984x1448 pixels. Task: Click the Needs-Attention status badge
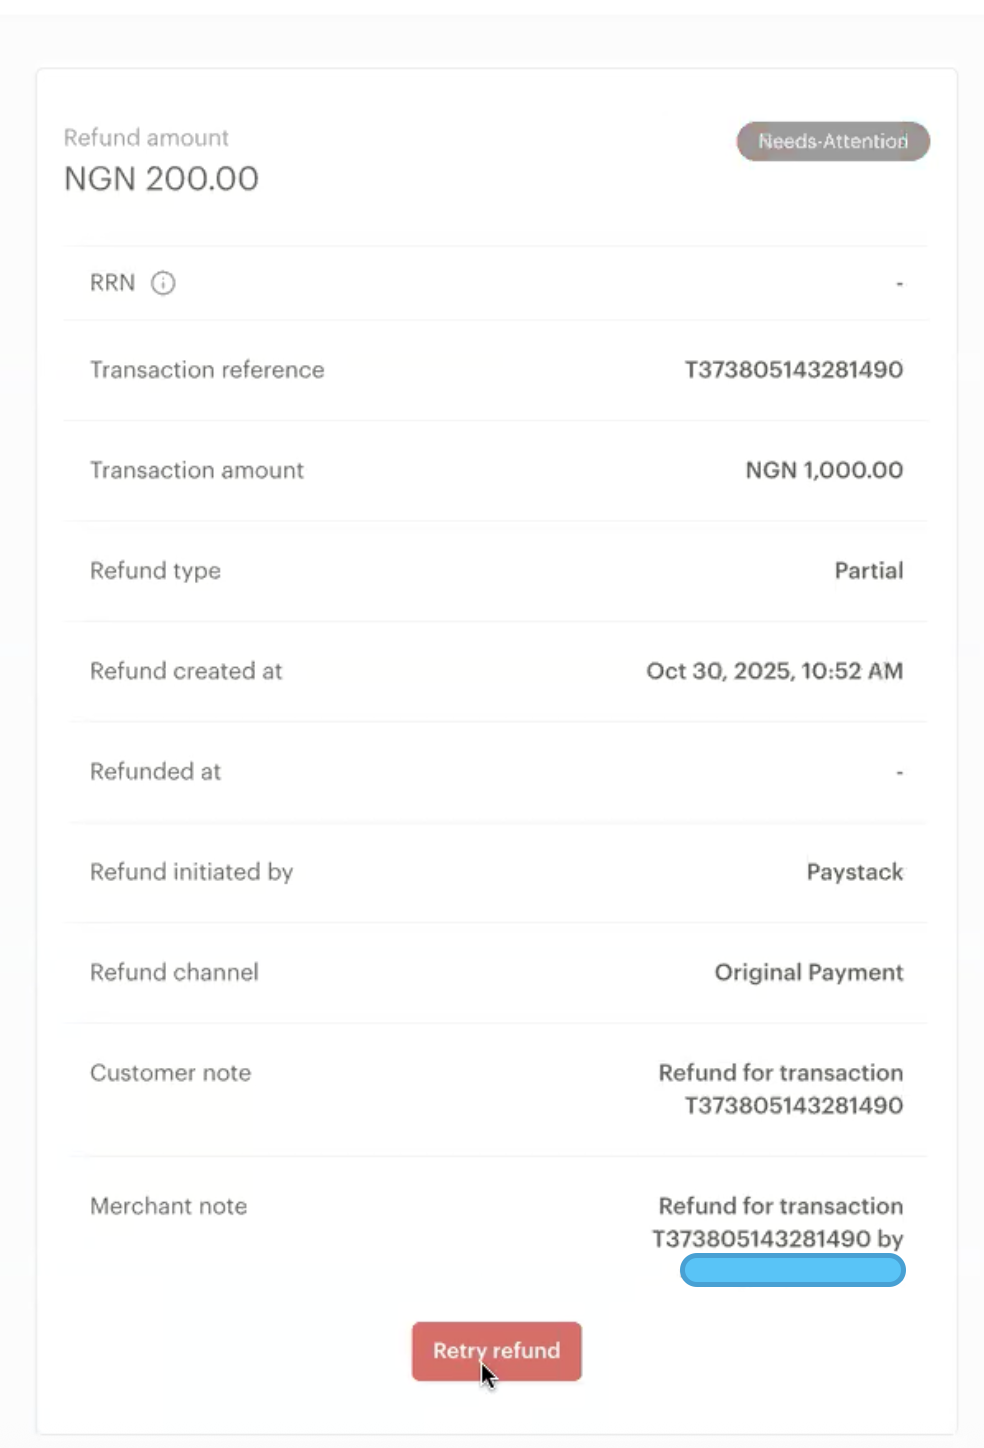tap(833, 141)
